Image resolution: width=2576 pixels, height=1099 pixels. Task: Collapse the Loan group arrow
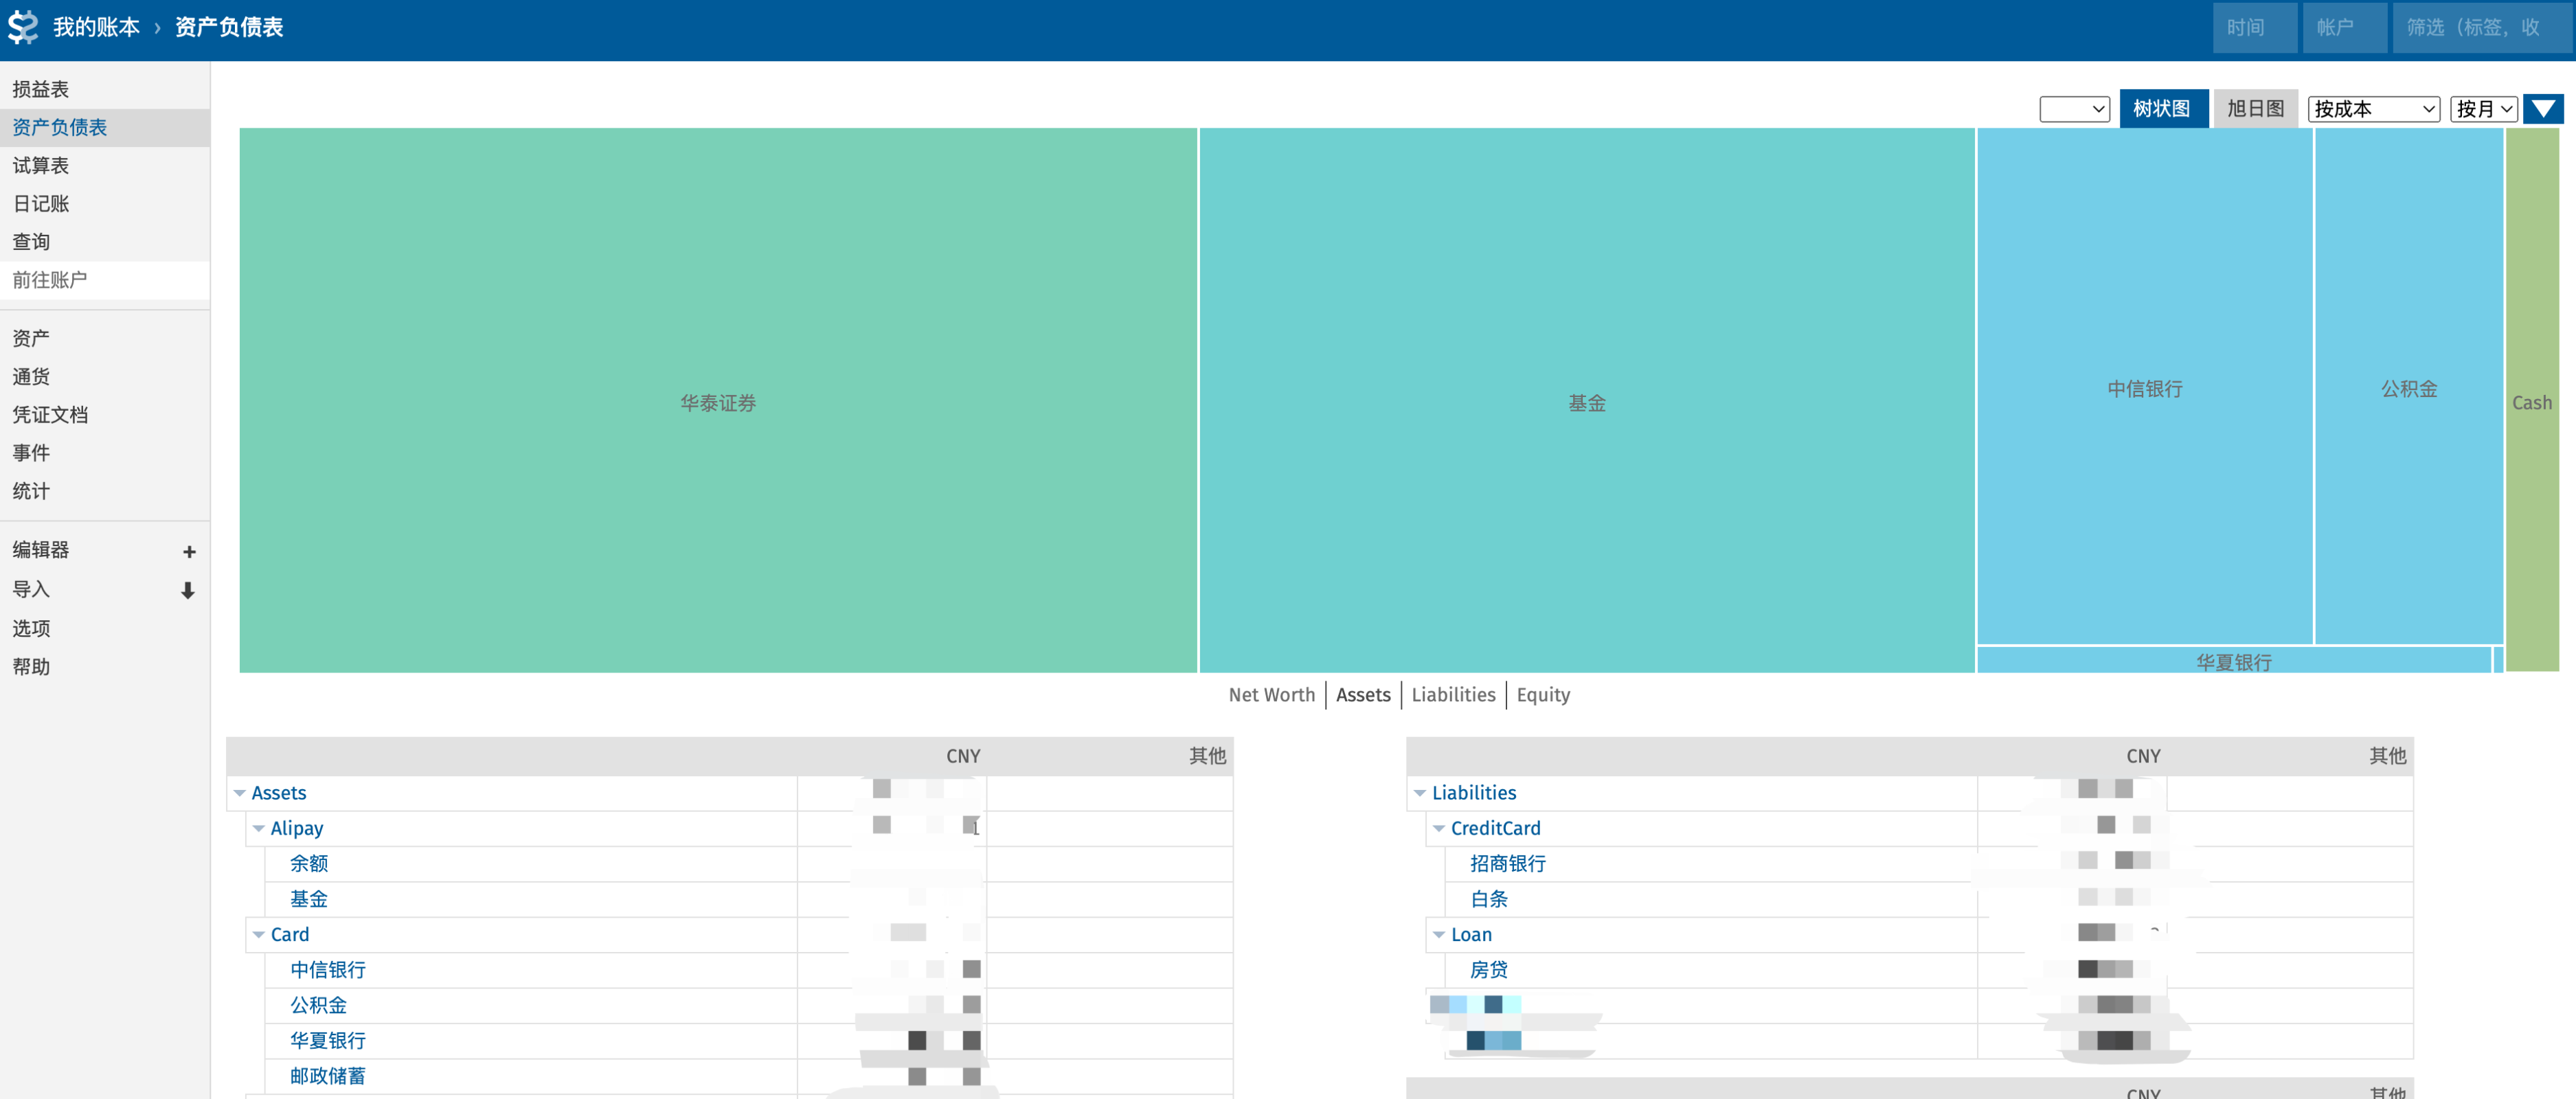[x=1439, y=934]
